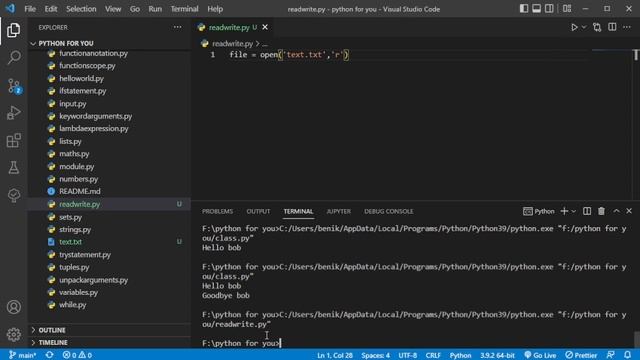The width and height of the screenshot is (640, 360).
Task: Change line ending via CRLF item
Action: [x=433, y=355]
